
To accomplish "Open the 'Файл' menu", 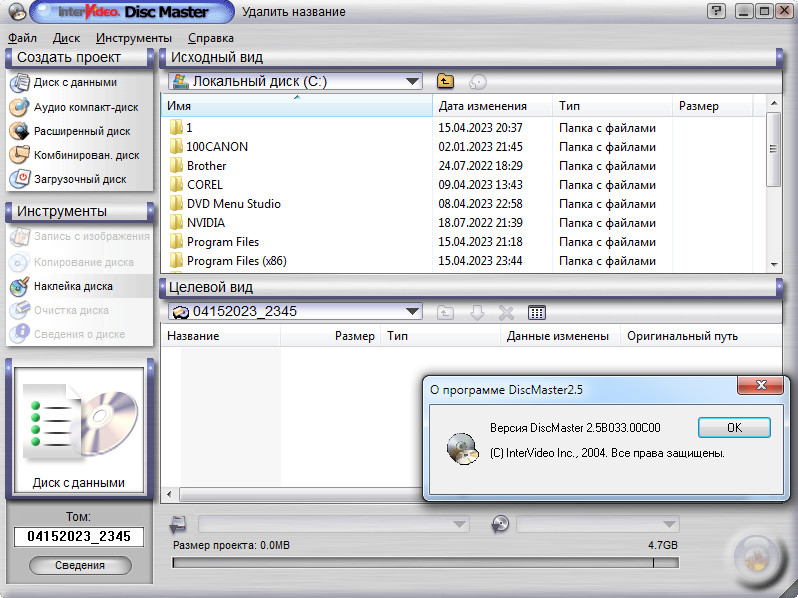I will [x=22, y=38].
